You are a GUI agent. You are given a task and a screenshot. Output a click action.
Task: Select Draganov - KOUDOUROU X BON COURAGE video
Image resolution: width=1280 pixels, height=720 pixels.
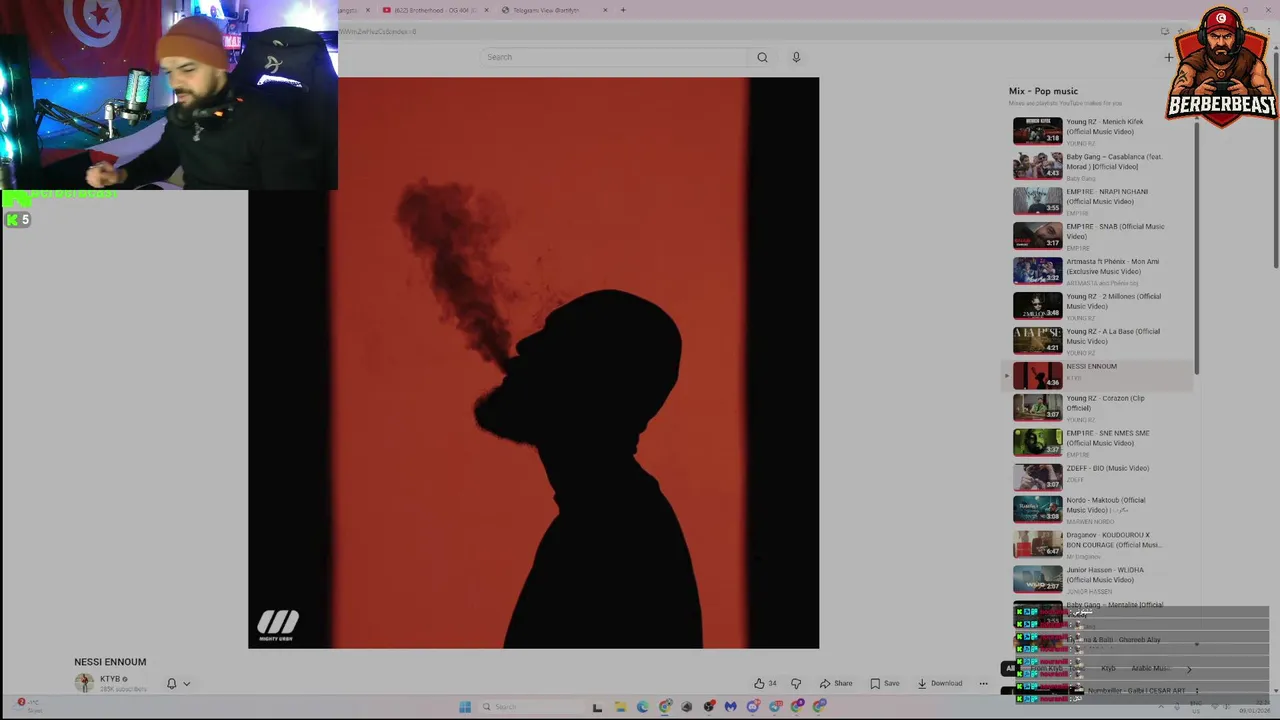click(x=1098, y=545)
